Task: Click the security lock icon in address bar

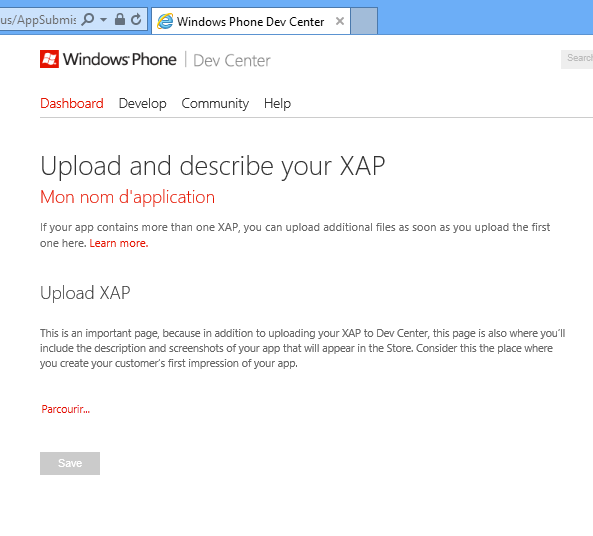Action: coord(120,19)
